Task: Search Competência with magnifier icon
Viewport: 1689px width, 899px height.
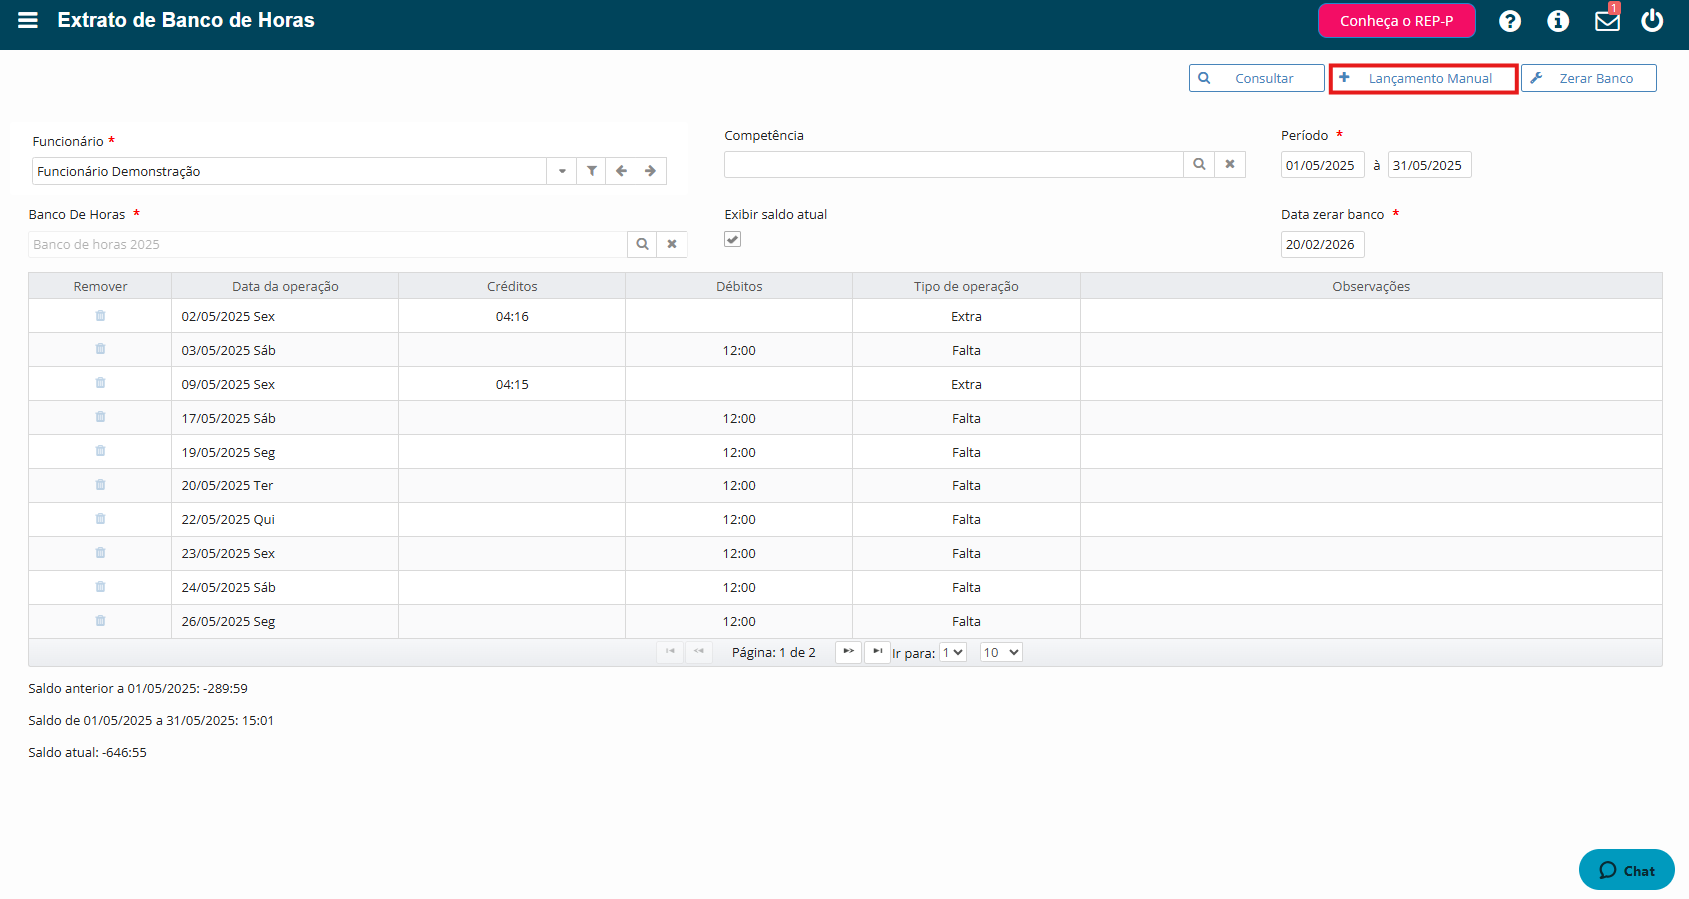Action: pos(1199,164)
